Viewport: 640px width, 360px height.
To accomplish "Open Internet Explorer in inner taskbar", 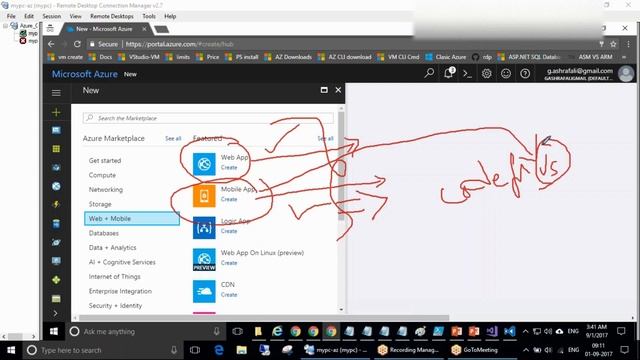I will pos(277,331).
